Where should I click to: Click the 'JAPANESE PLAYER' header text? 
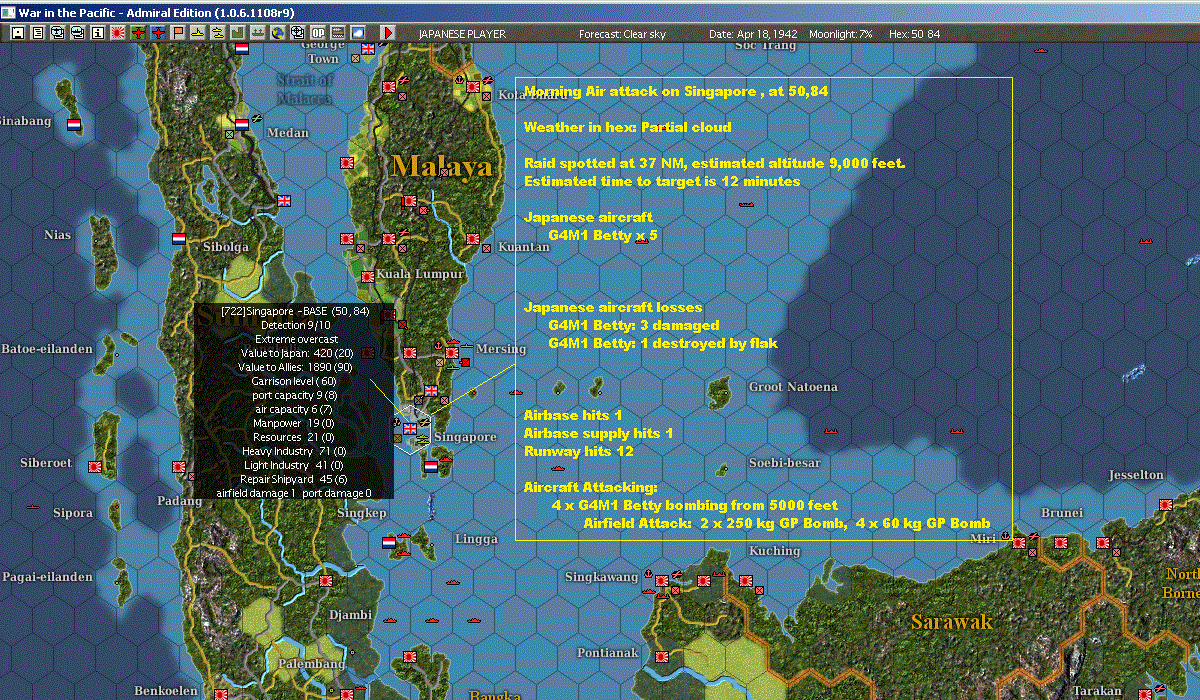tap(462, 33)
